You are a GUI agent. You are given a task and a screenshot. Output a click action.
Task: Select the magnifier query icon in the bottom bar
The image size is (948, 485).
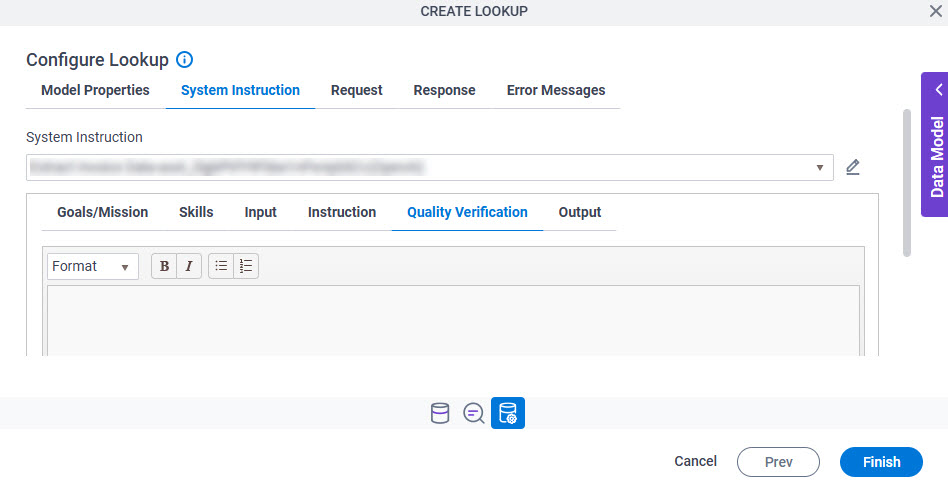(x=473, y=413)
